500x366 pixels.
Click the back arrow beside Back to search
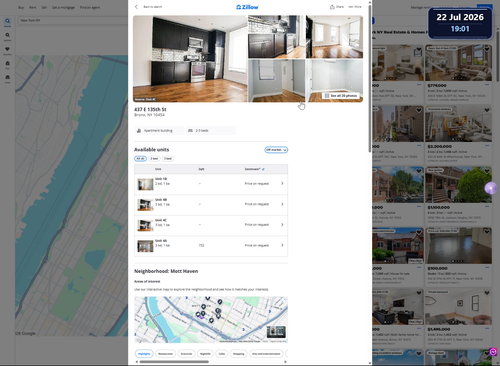(x=136, y=7)
